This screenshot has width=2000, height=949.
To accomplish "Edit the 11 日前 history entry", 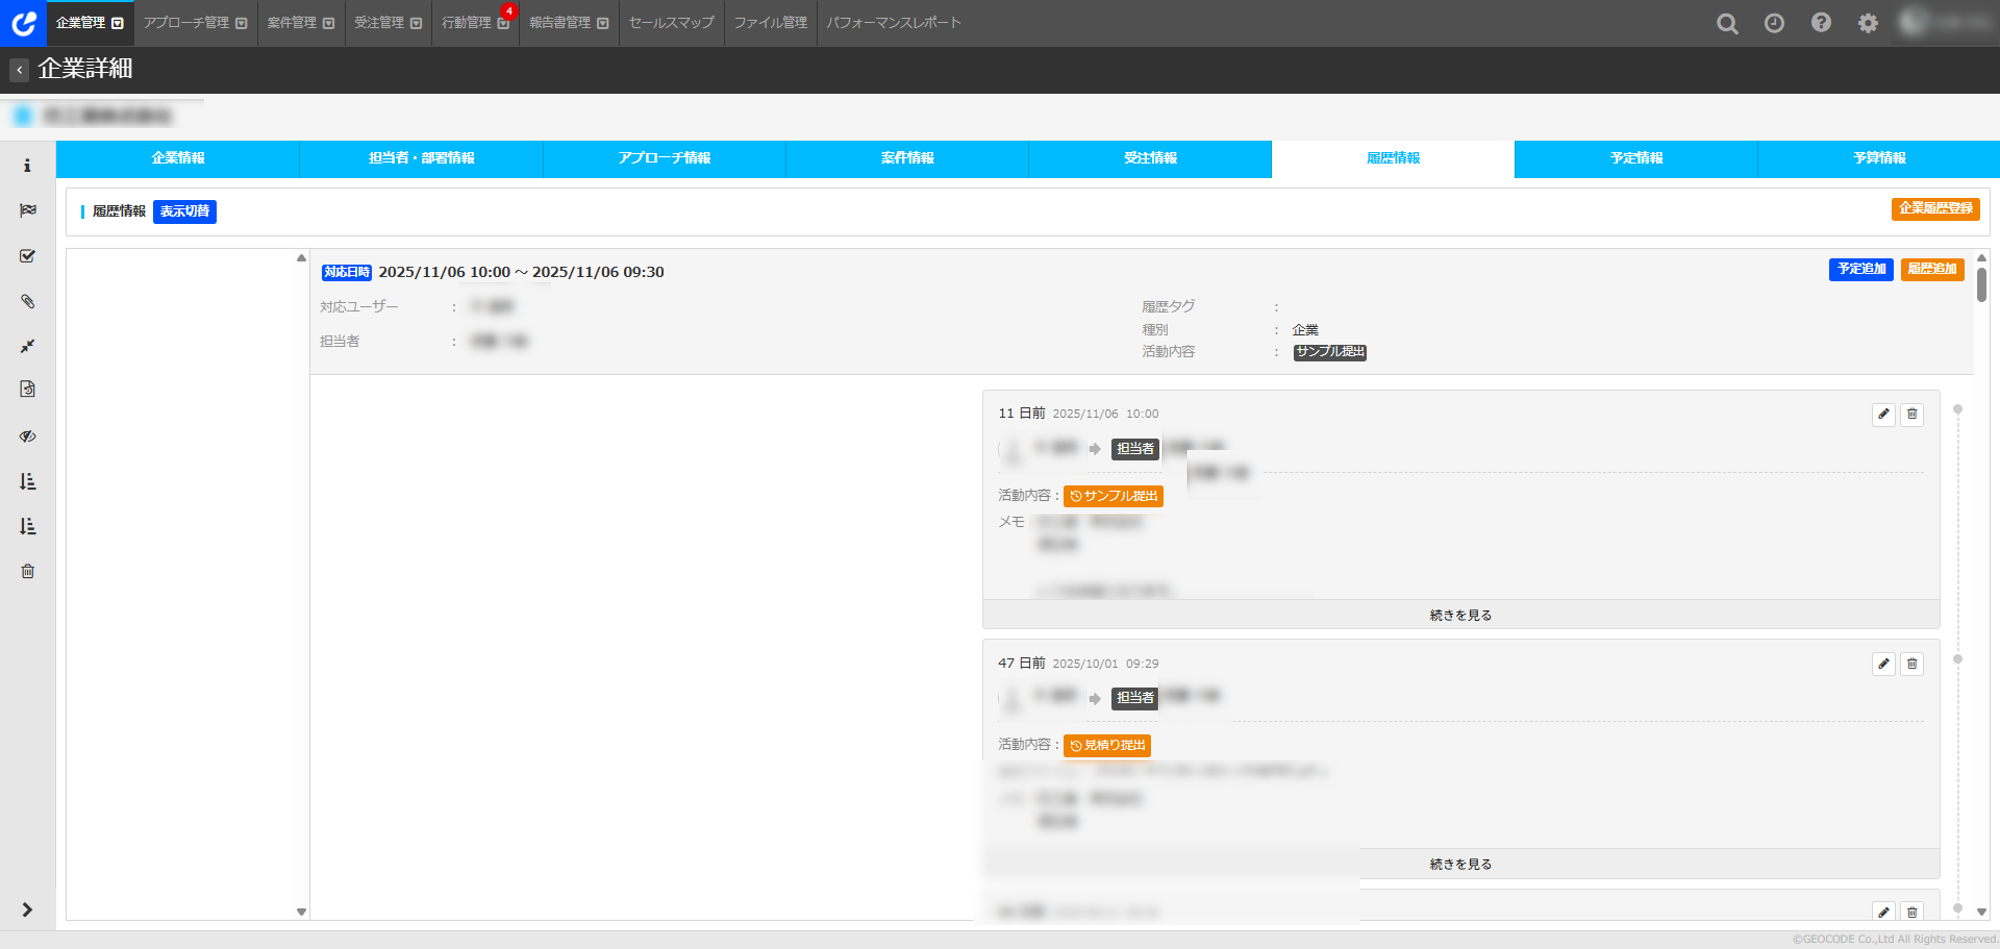I will click(1884, 414).
